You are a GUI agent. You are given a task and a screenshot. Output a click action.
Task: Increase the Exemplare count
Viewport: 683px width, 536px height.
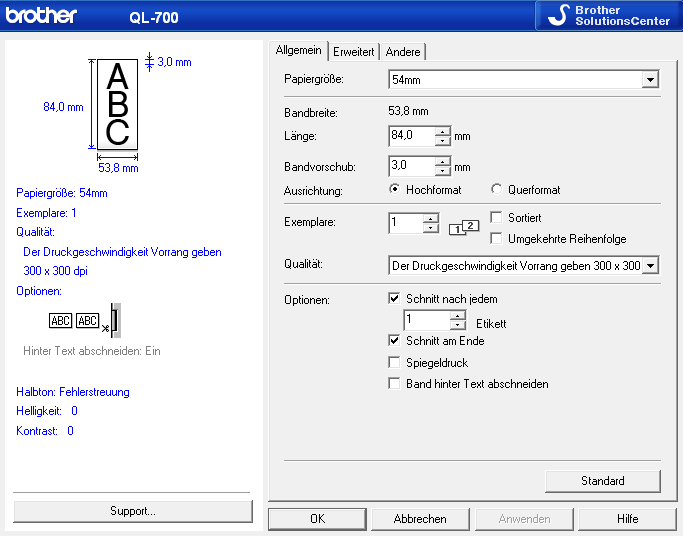[431, 218]
